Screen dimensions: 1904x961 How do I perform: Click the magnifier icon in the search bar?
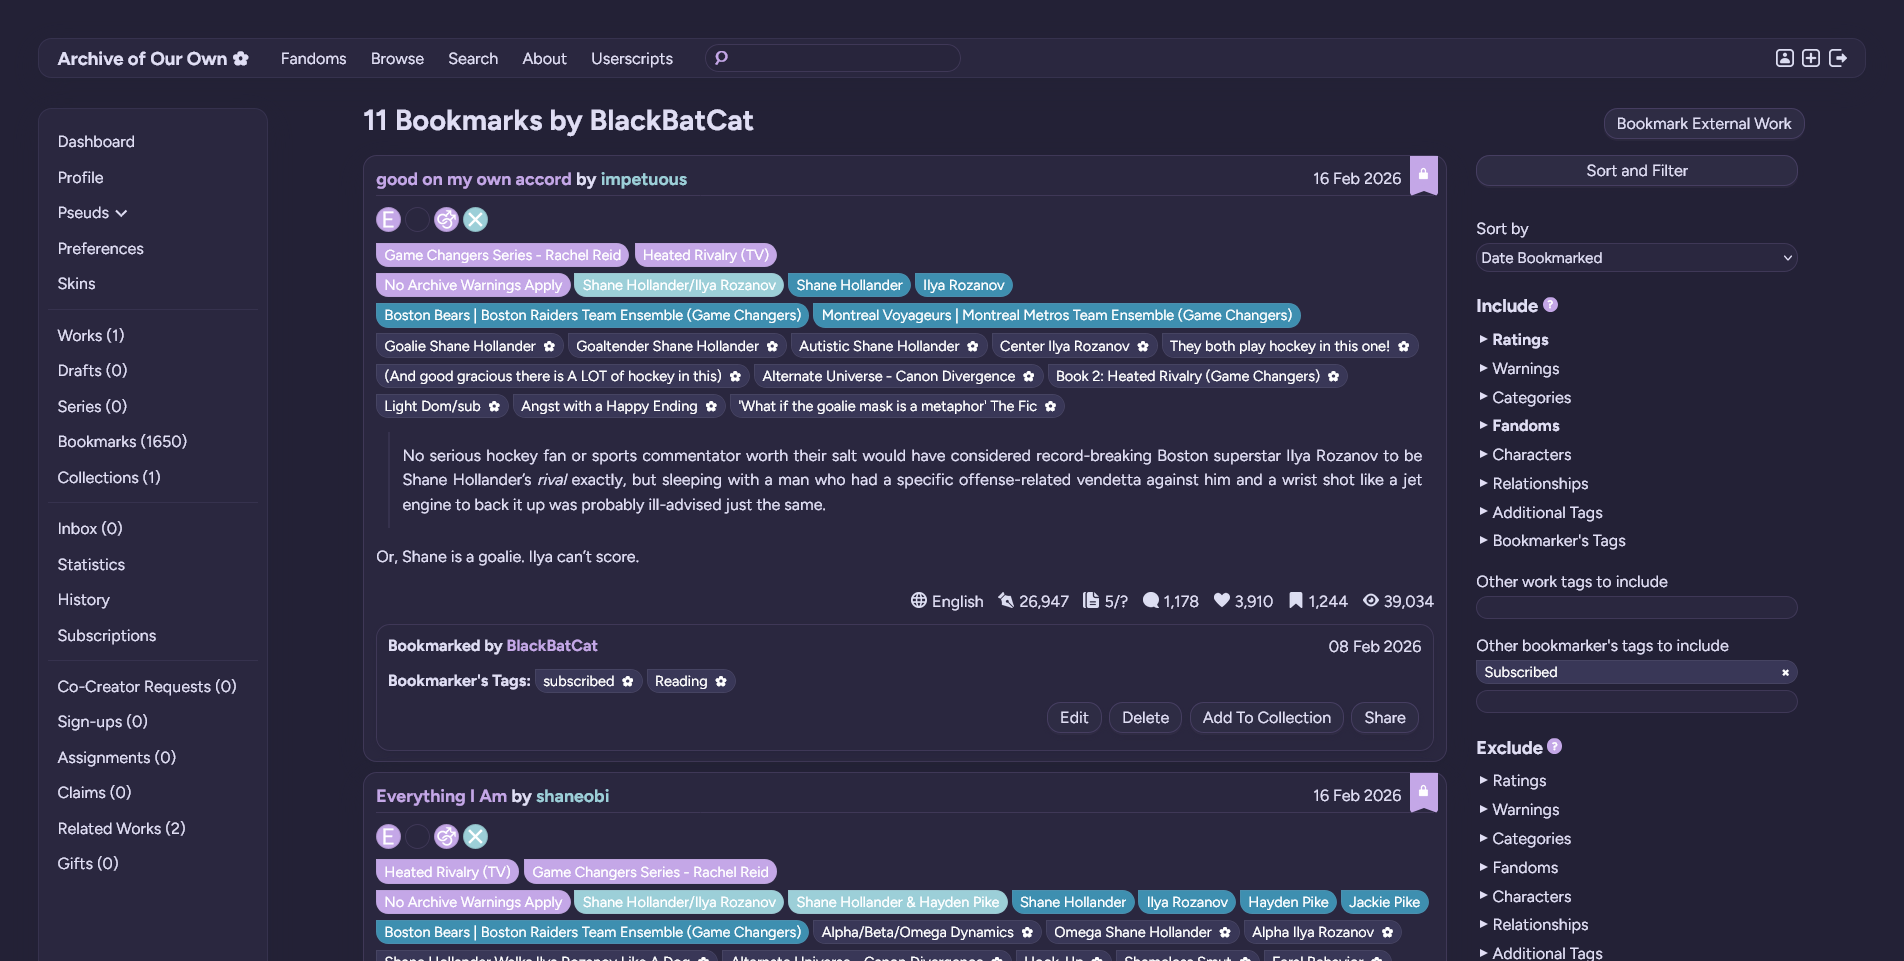[x=721, y=58]
